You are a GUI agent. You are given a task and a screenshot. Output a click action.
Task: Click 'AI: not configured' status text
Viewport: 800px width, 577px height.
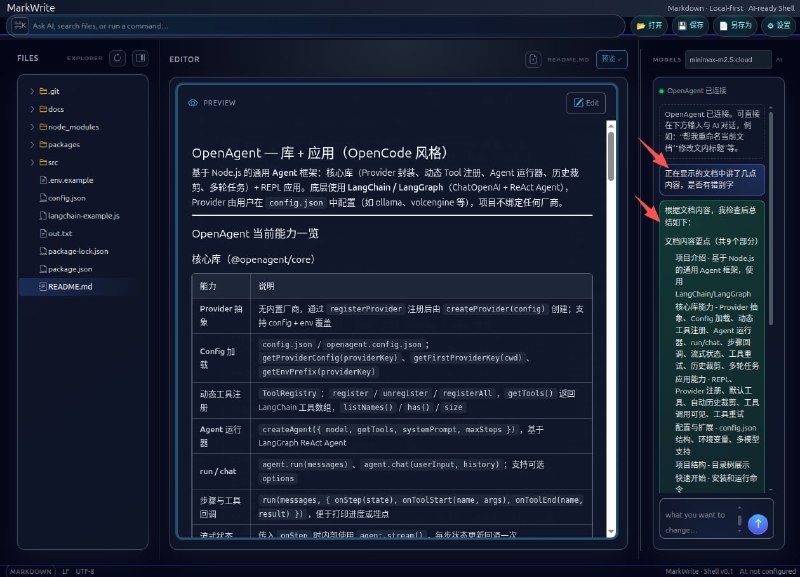click(767, 571)
